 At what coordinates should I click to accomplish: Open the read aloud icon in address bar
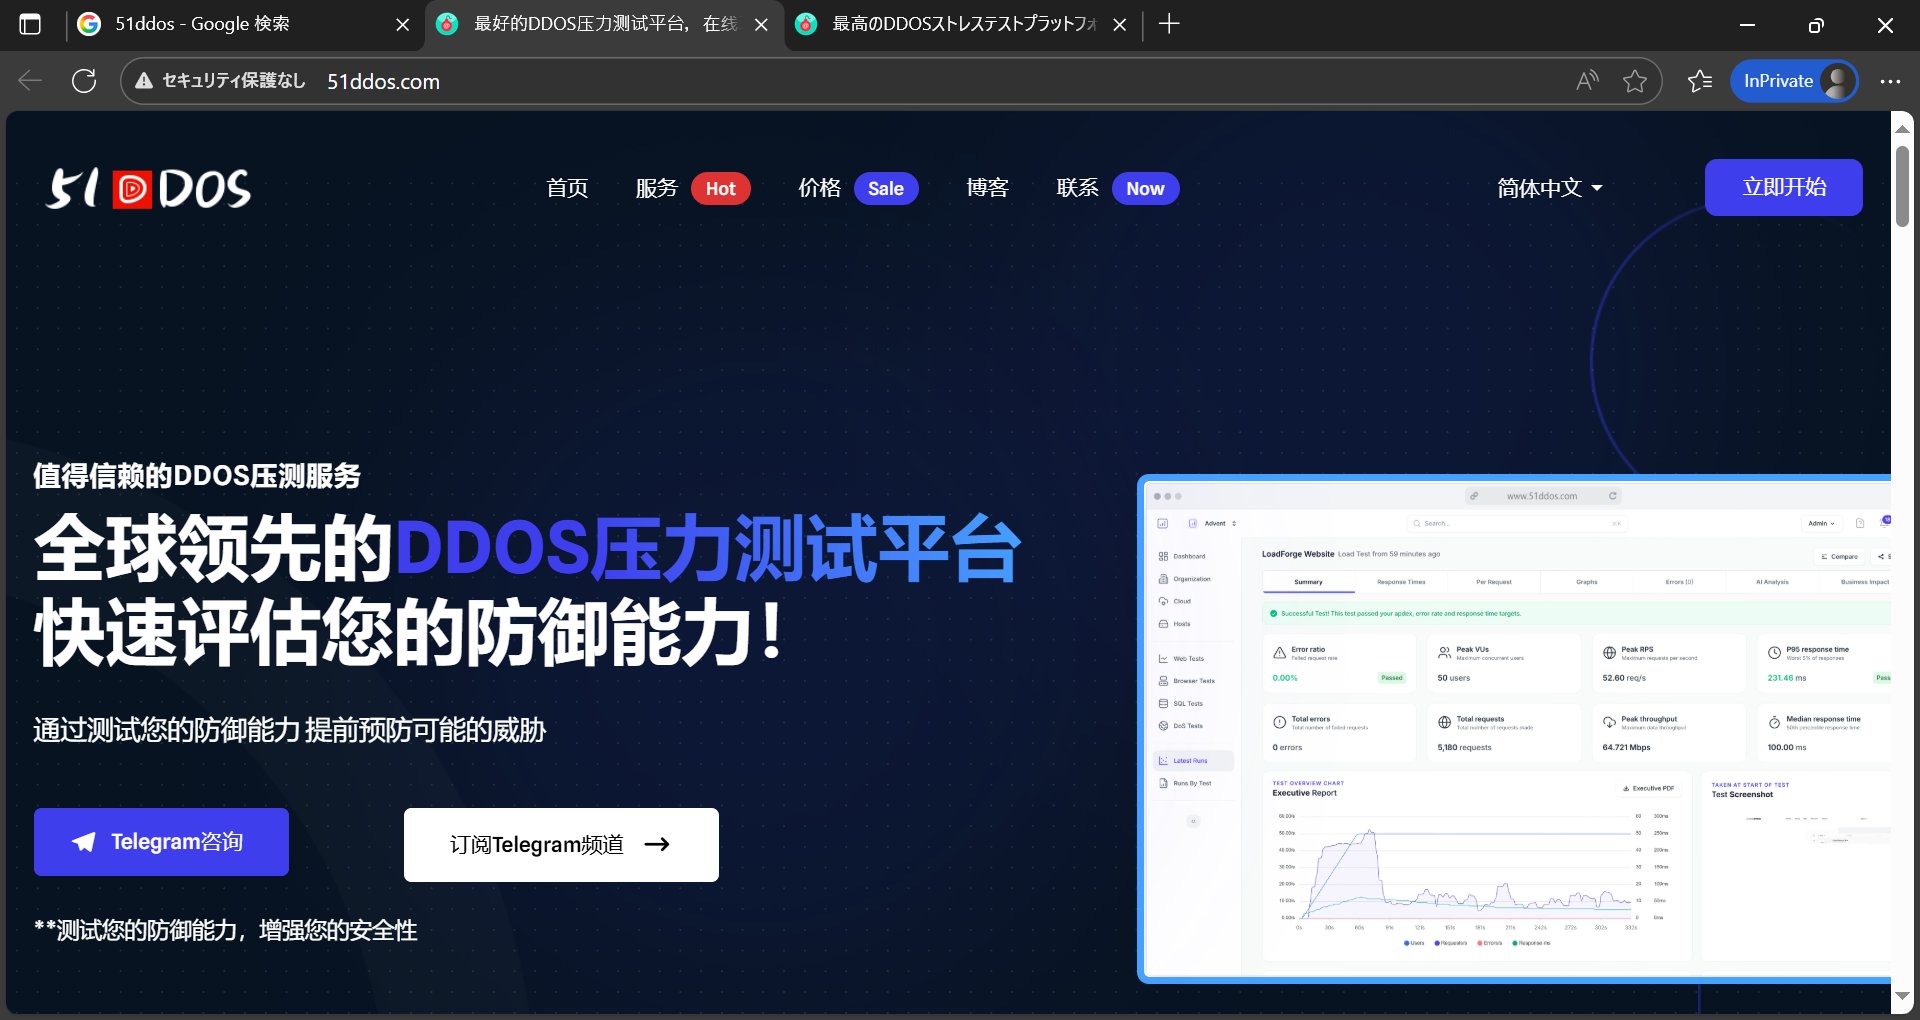(x=1587, y=81)
